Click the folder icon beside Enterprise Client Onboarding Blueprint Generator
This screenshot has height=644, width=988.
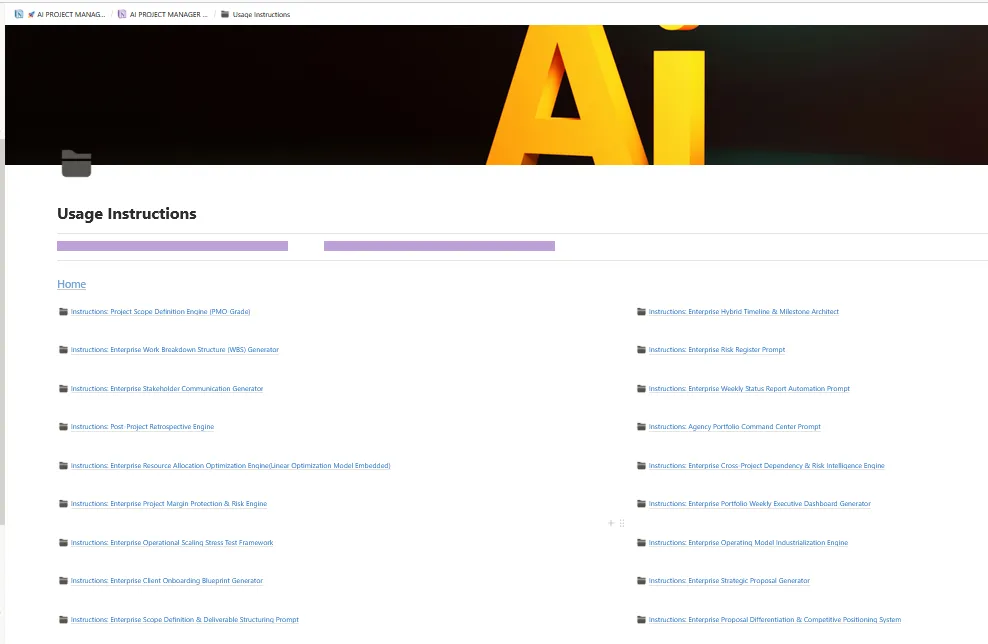click(x=63, y=580)
